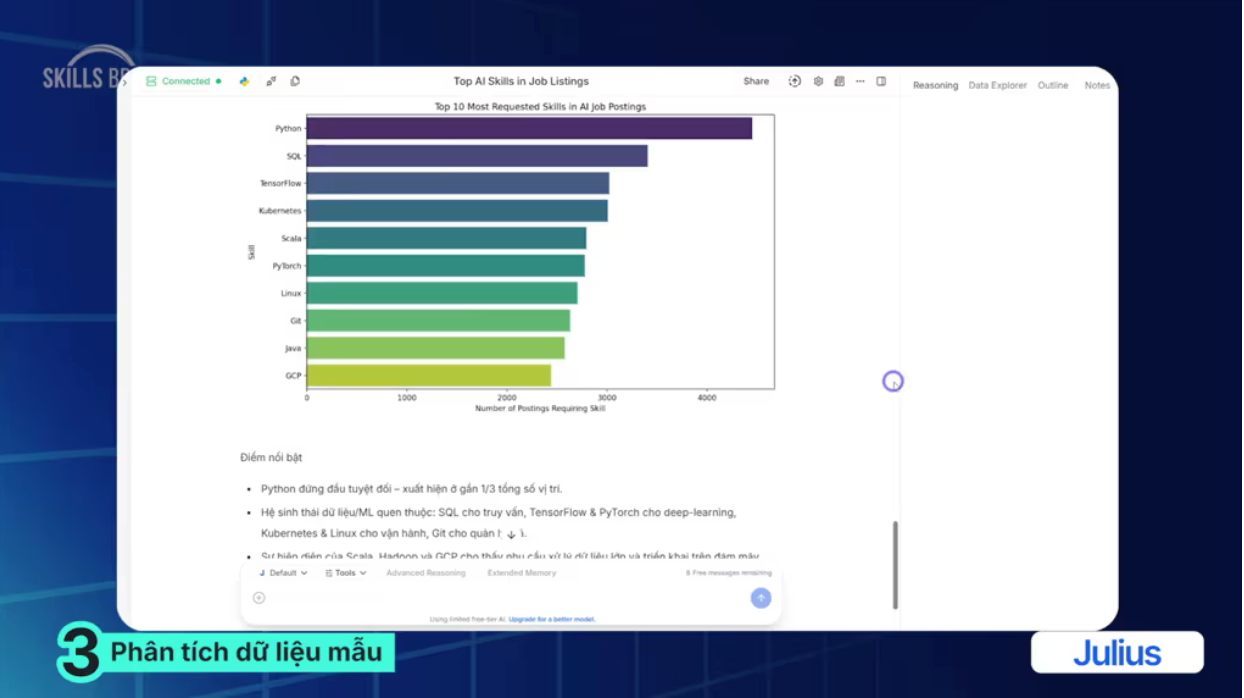Open the Outline tab
Screen dimensions: 1244x698
[1052, 86]
